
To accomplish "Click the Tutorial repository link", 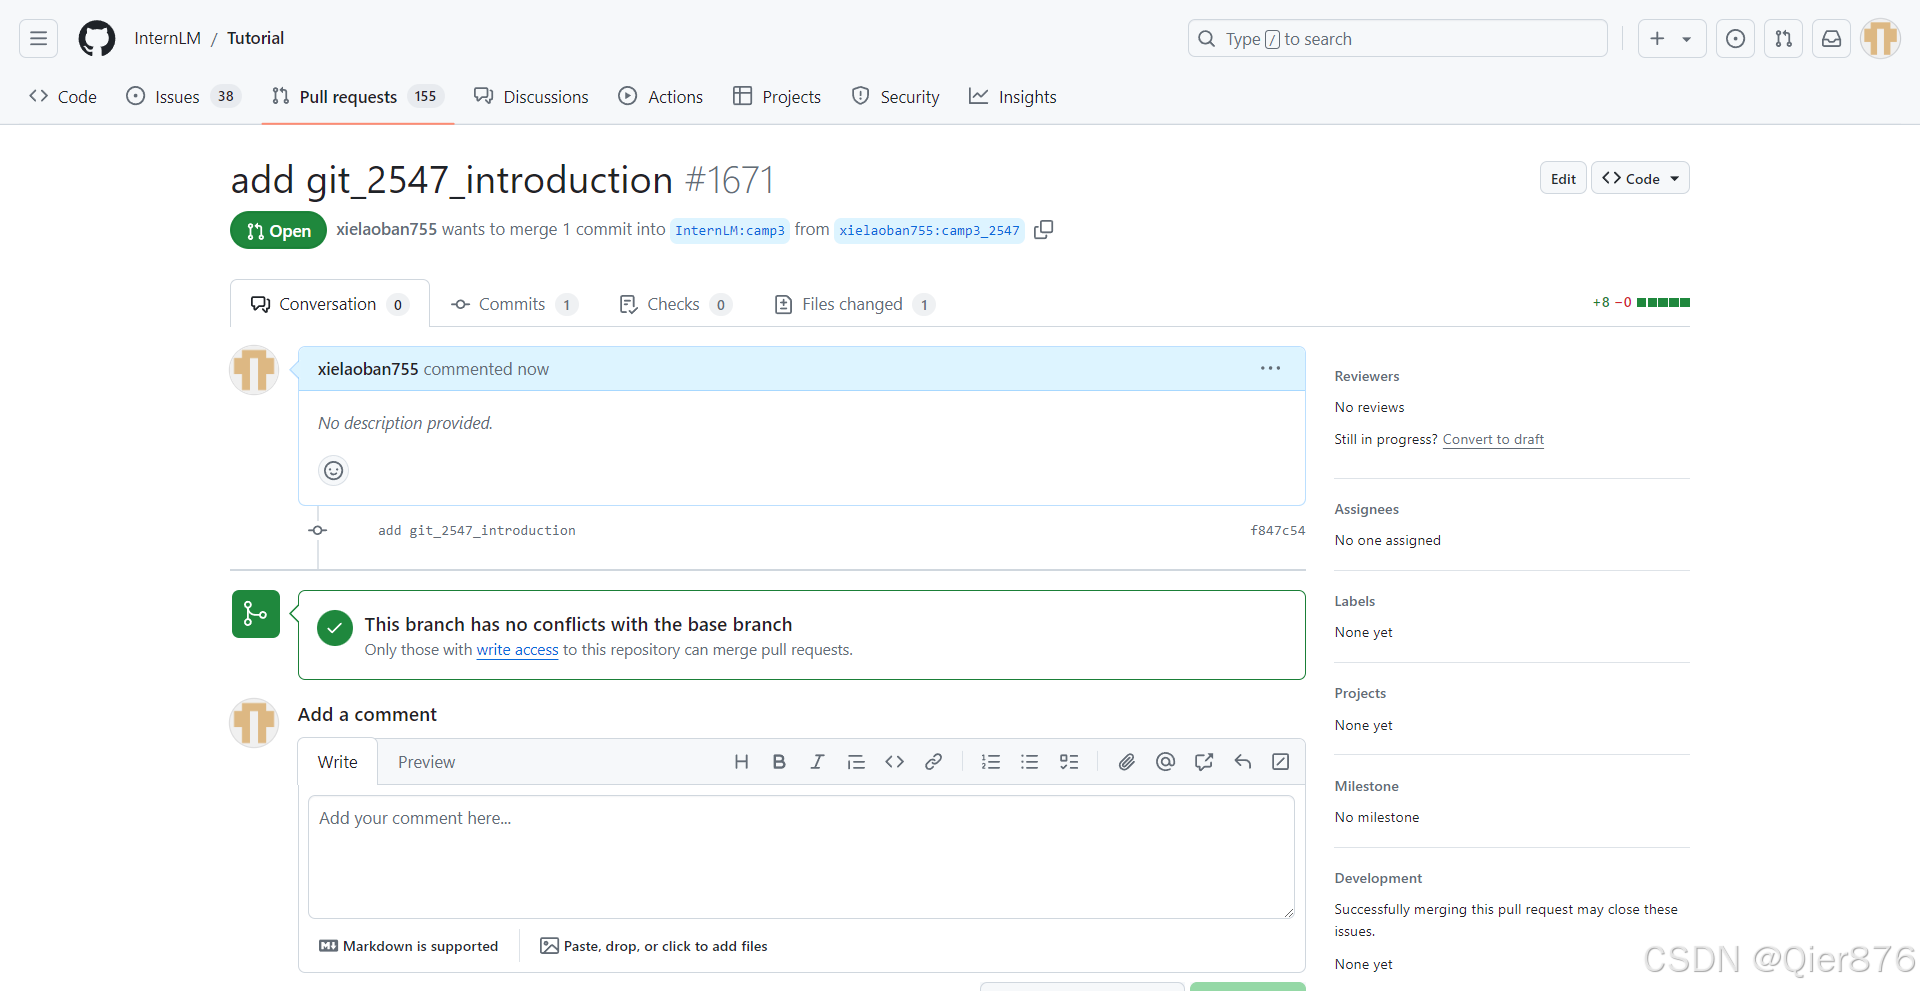I will coord(255,38).
